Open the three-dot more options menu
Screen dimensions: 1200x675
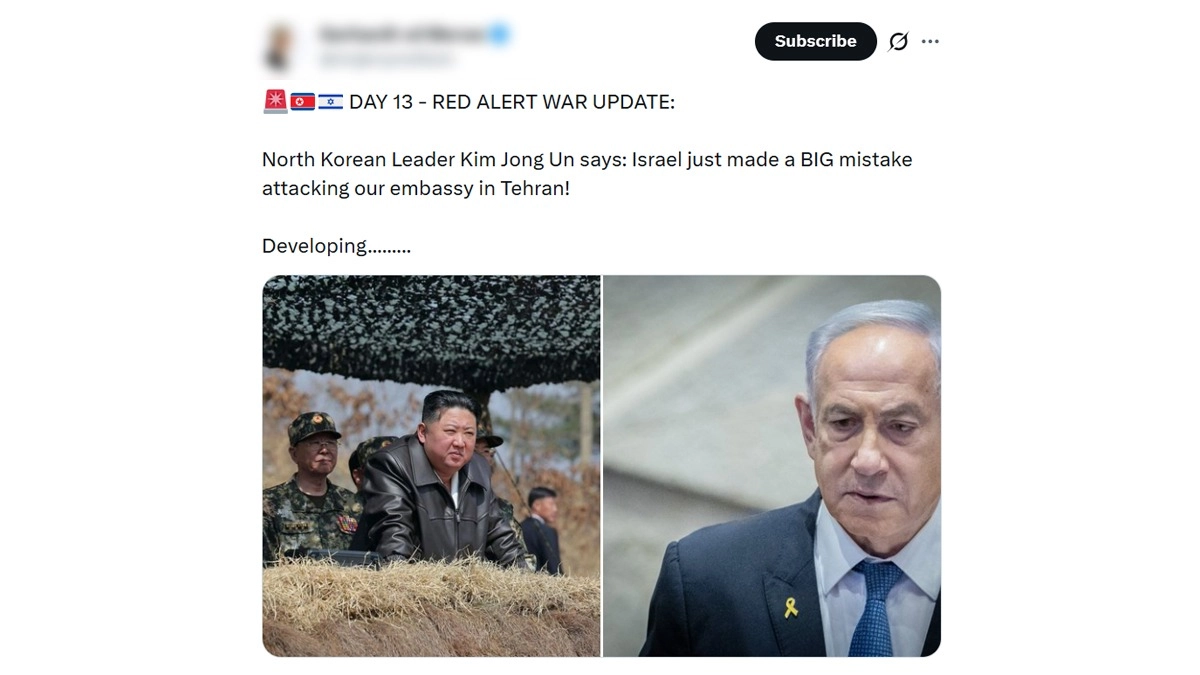[x=930, y=41]
